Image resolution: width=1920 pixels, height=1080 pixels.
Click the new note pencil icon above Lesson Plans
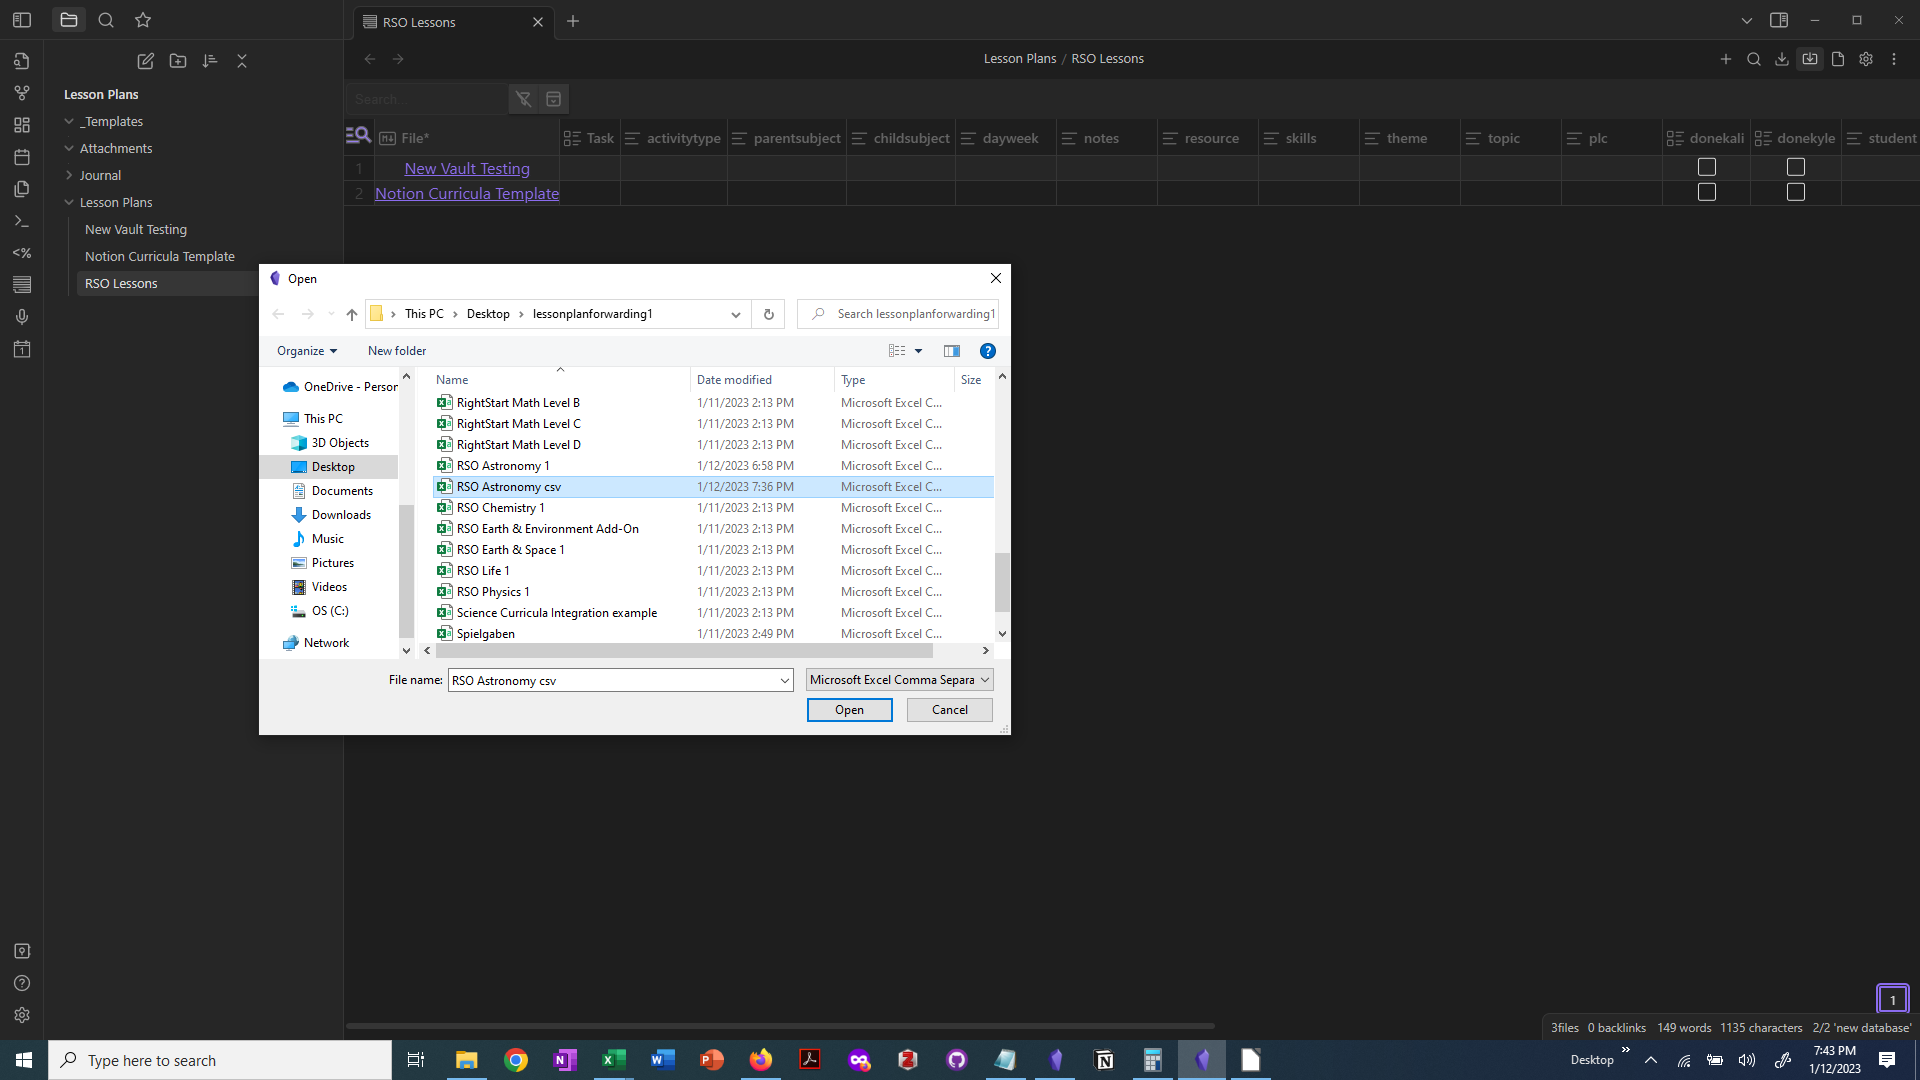[x=145, y=61]
